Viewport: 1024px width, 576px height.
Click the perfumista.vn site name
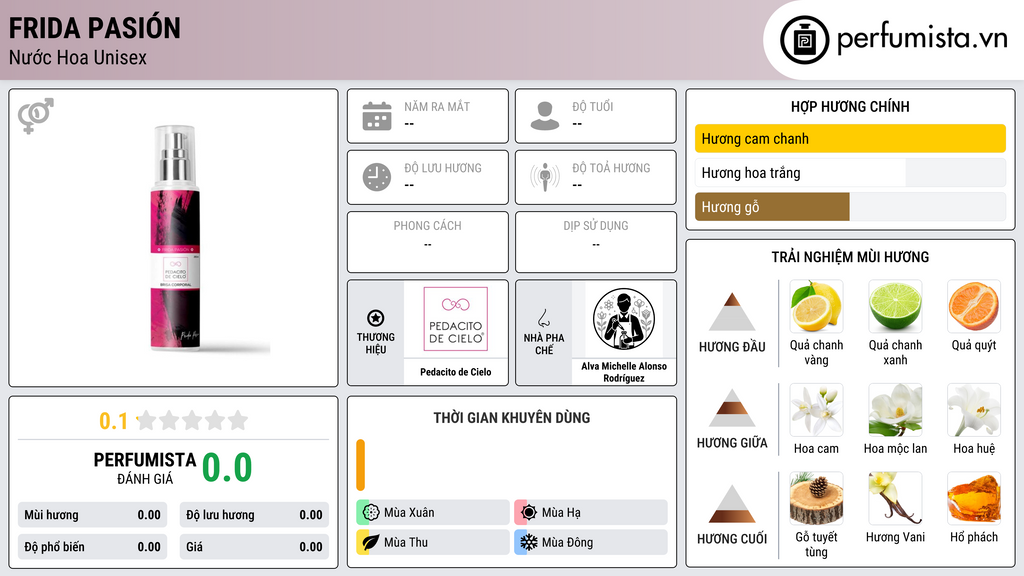coord(922,39)
